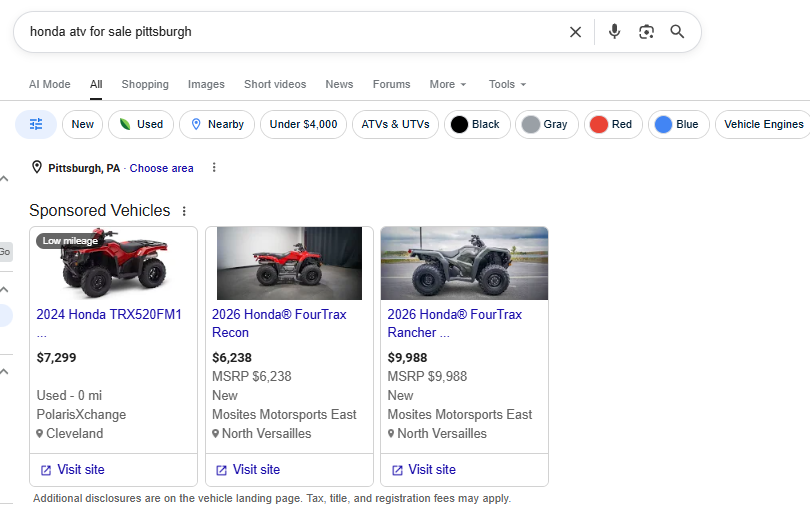The width and height of the screenshot is (810, 511).
Task: Click the $7,299 price
Action: [56, 358]
